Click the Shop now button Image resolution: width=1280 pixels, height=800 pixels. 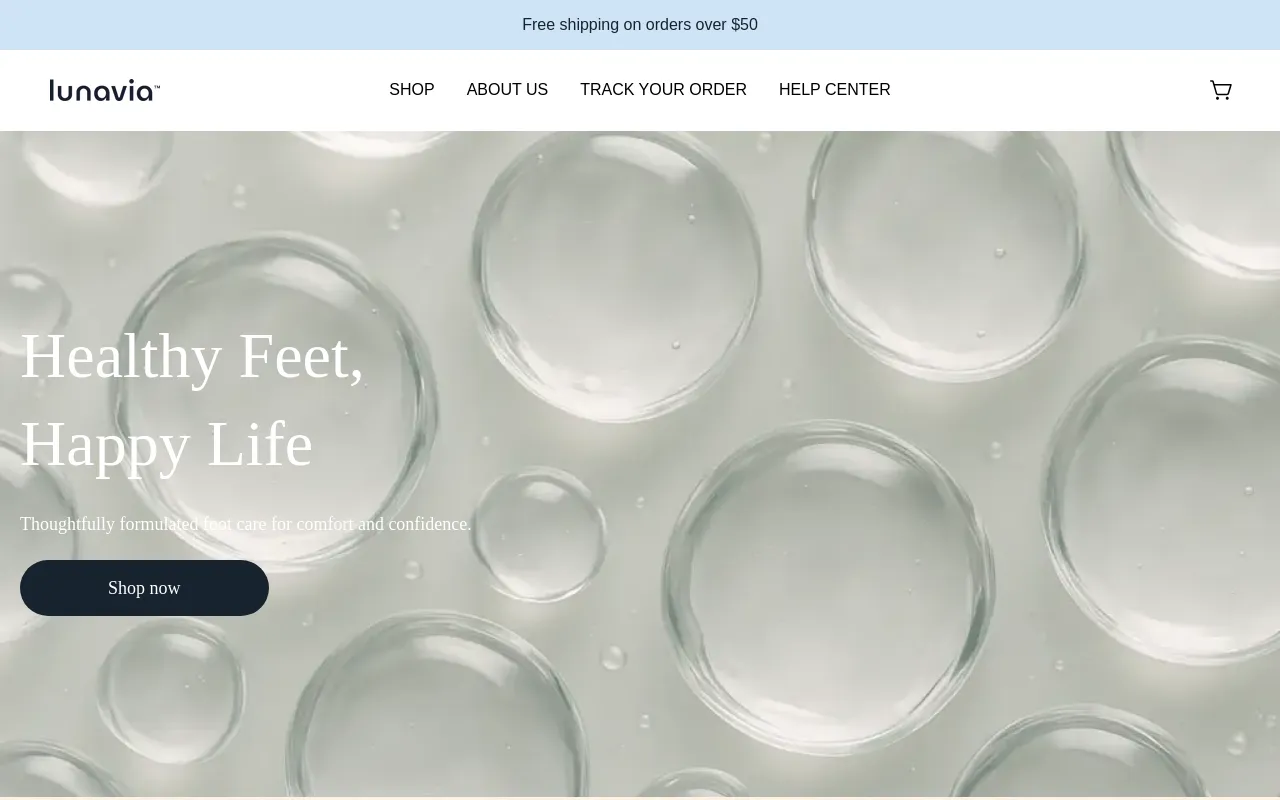coord(144,588)
